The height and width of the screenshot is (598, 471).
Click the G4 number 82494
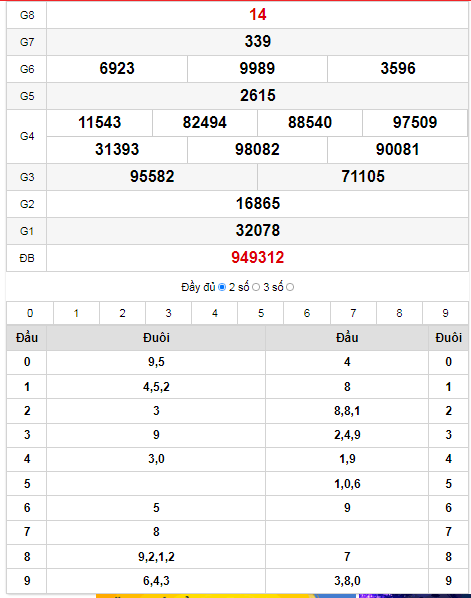click(x=205, y=122)
